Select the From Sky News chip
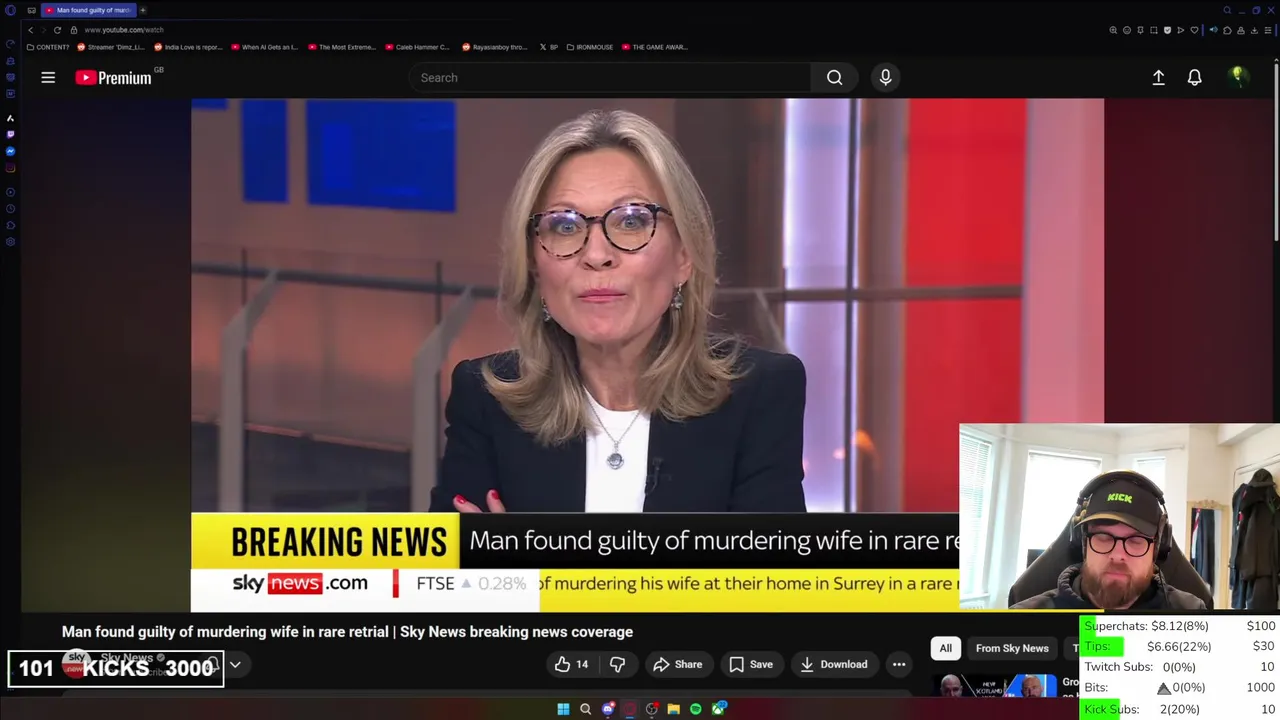This screenshot has height=720, width=1280. coord(1012,648)
